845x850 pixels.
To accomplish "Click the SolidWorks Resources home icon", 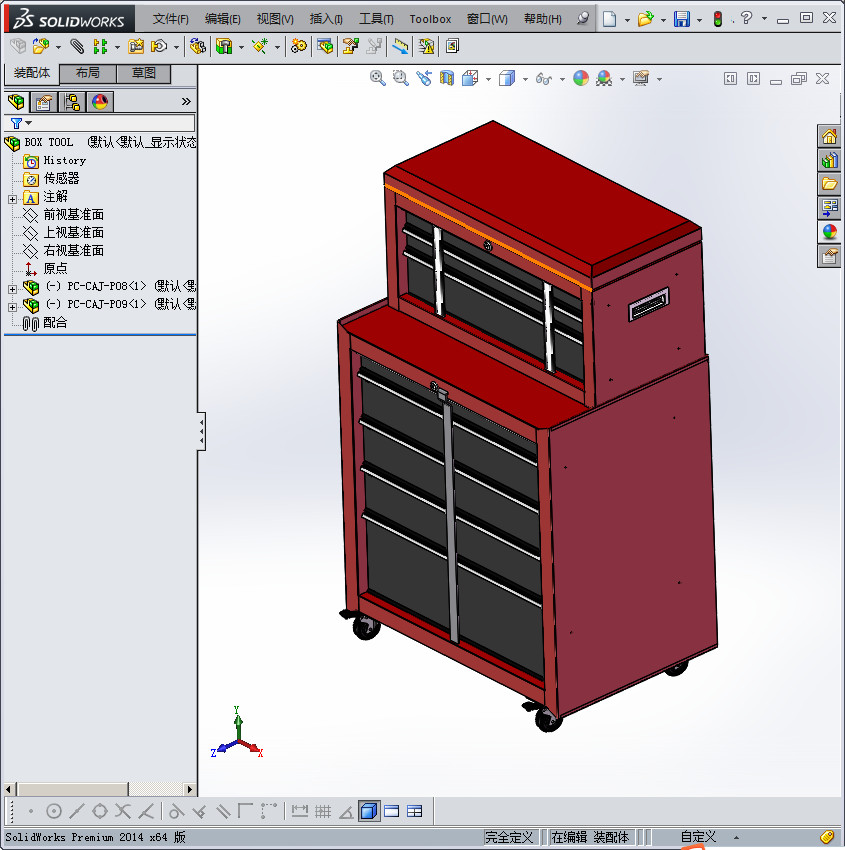I will click(x=829, y=137).
